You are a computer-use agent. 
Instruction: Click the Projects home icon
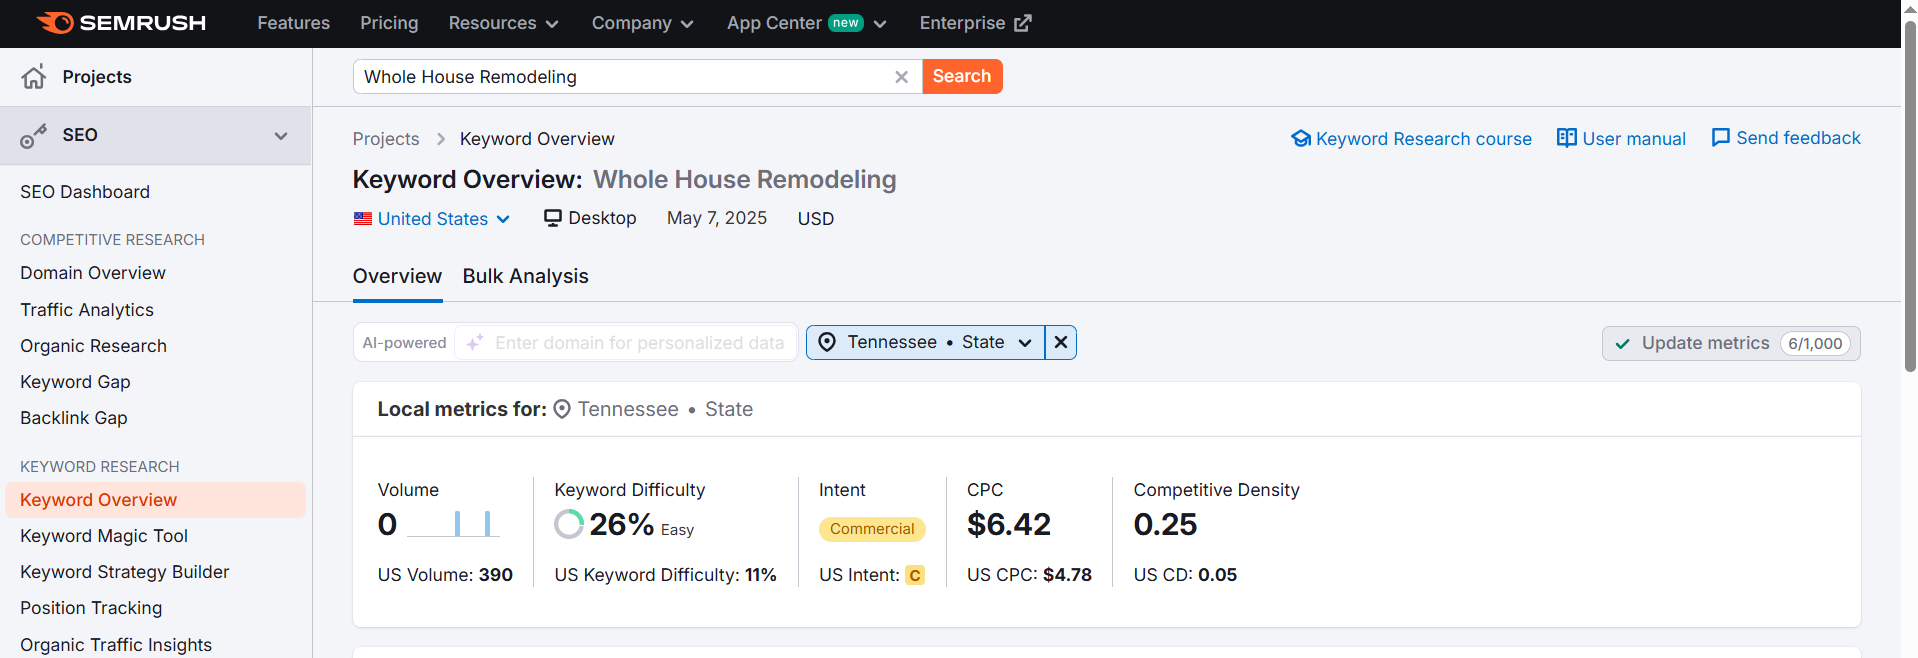pos(34,77)
